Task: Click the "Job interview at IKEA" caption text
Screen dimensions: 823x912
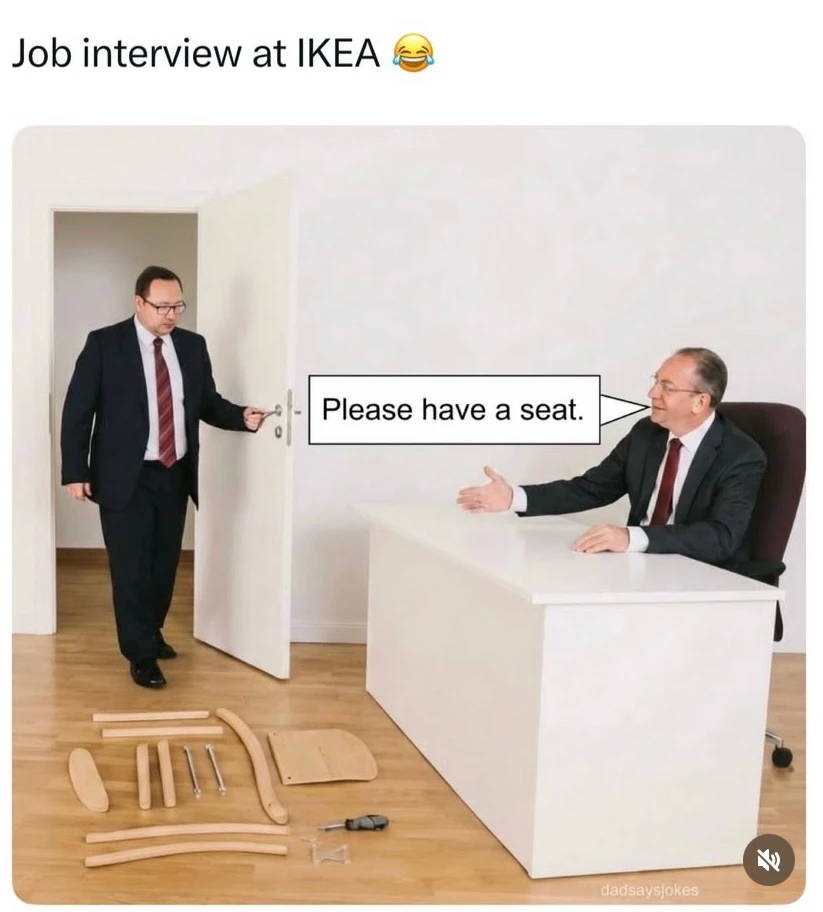Action: pos(195,54)
